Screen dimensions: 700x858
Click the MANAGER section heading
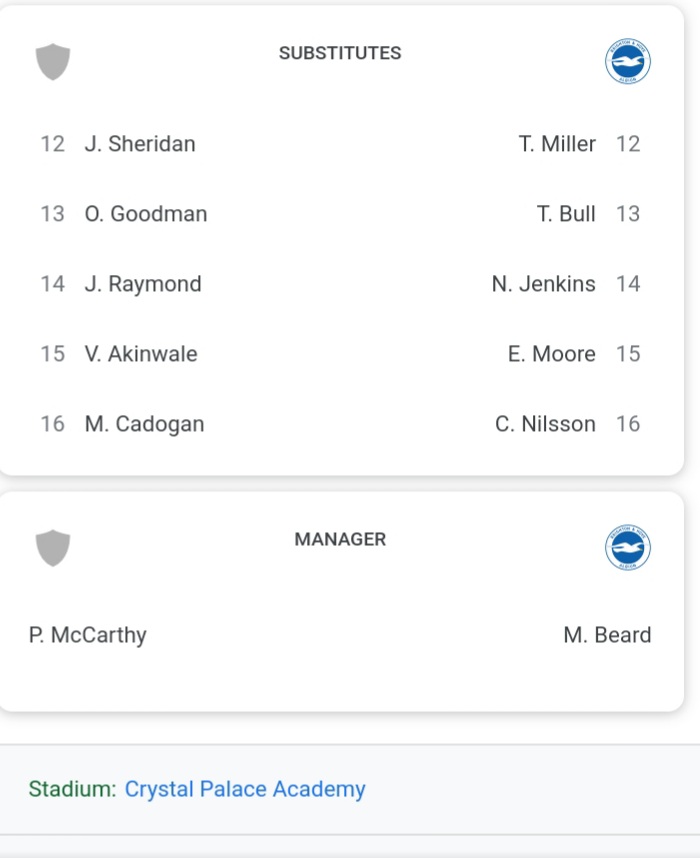(340, 540)
